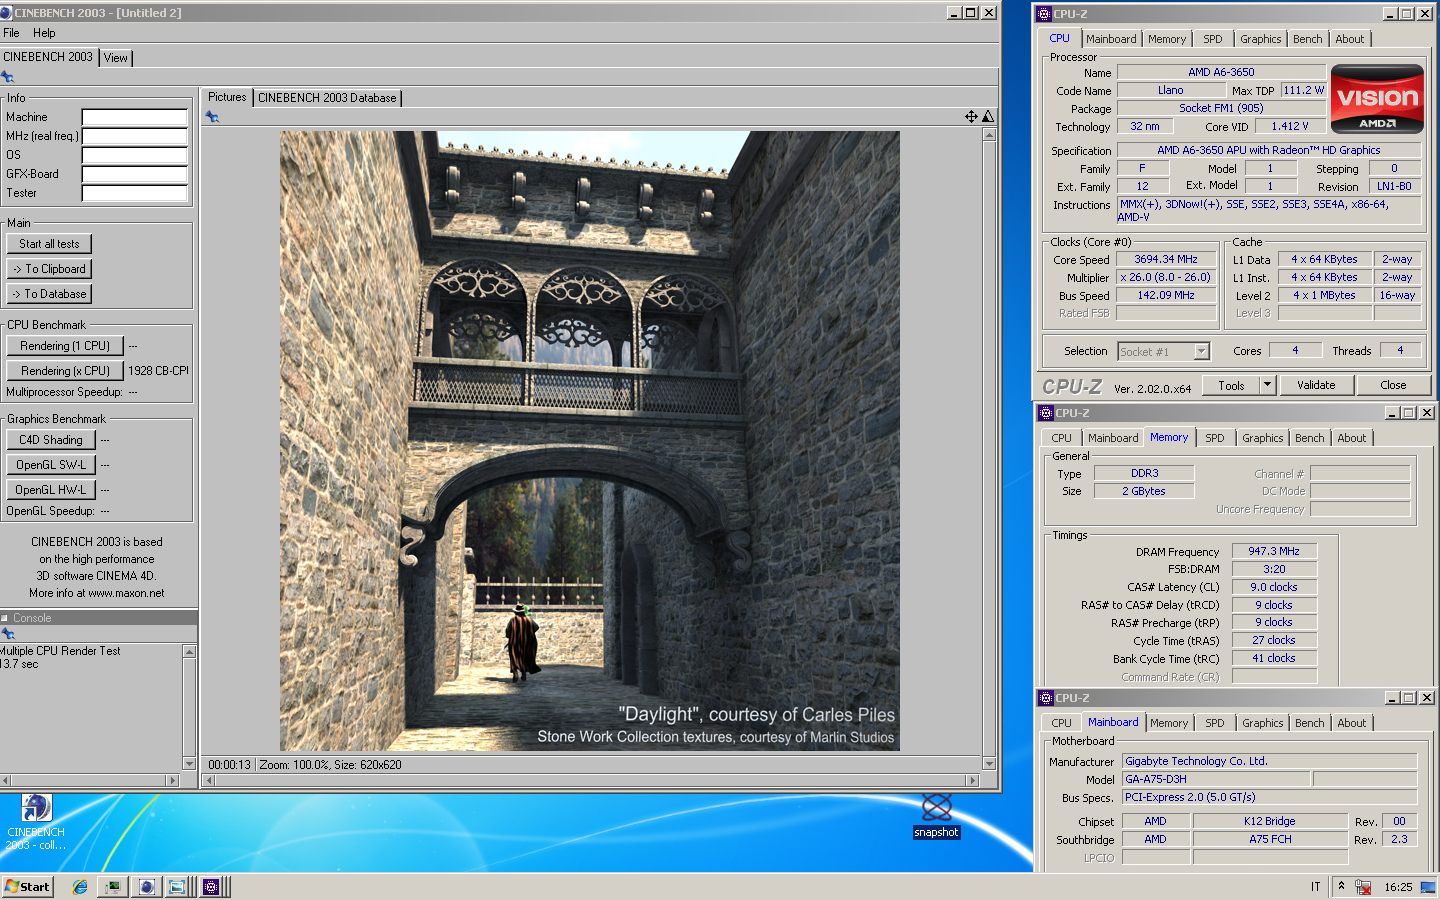The height and width of the screenshot is (900, 1440).
Task: Click the Validate button in CPU-Z
Action: click(x=1316, y=385)
